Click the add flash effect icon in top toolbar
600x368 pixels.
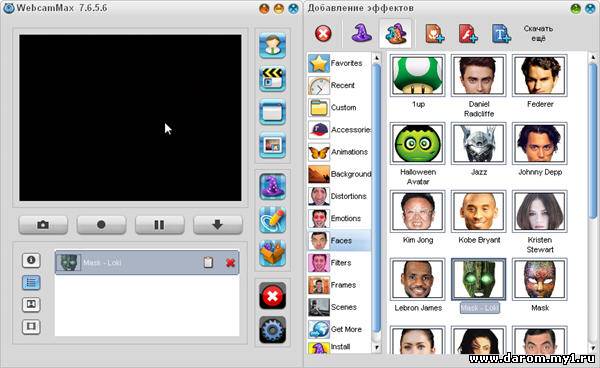(x=468, y=34)
